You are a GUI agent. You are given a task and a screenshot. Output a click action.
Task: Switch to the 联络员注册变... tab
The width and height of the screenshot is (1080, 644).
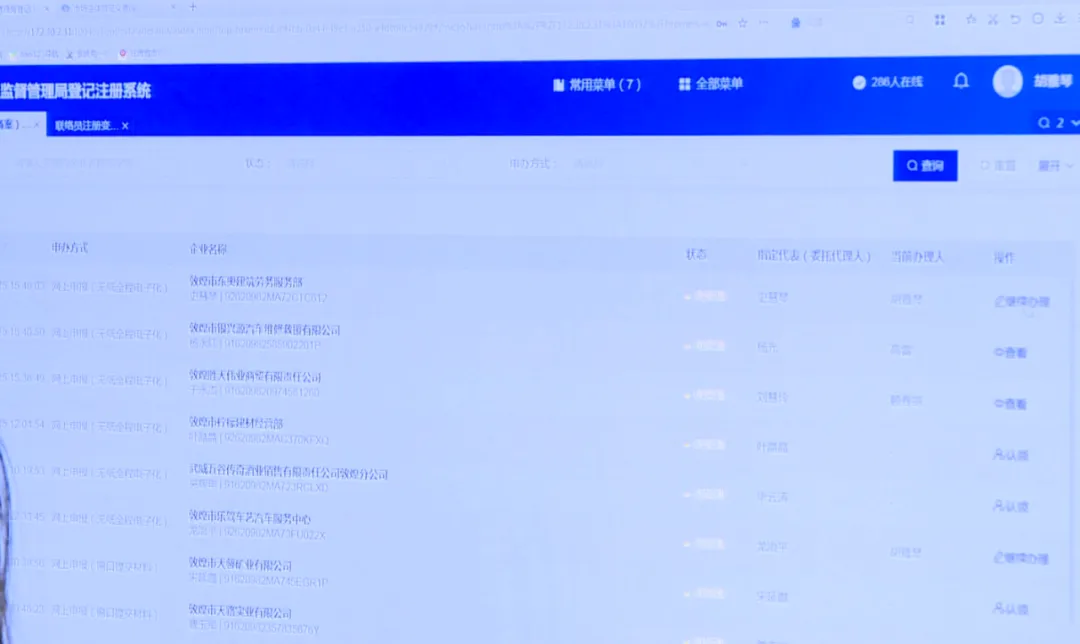tap(86, 126)
